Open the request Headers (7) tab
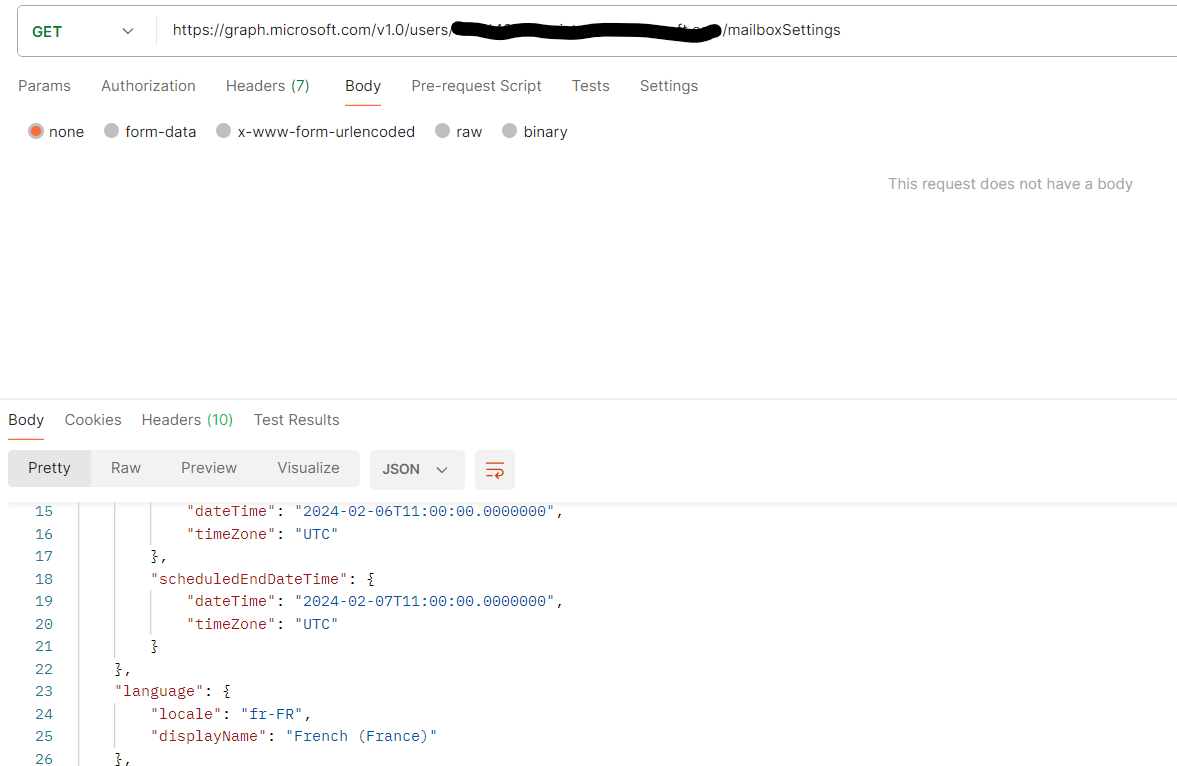The height and width of the screenshot is (766, 1177). point(267,86)
